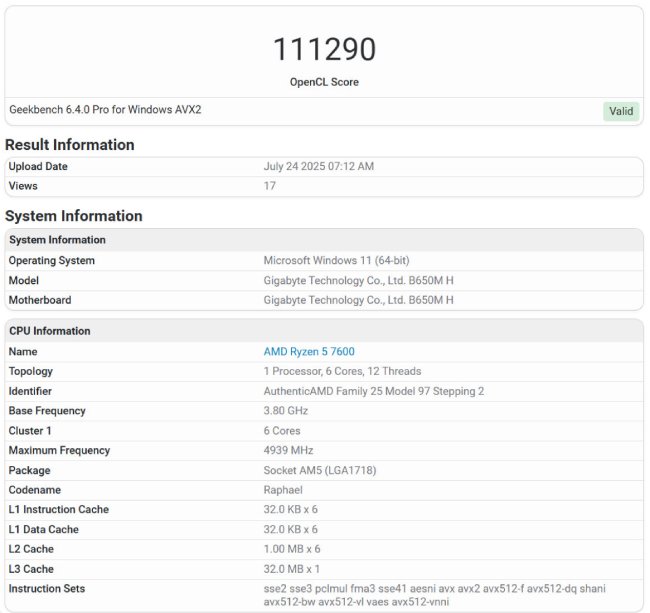Image resolution: width=650 pixels, height=613 pixels.
Task: Click the L2 Cache label
Action: (x=31, y=549)
